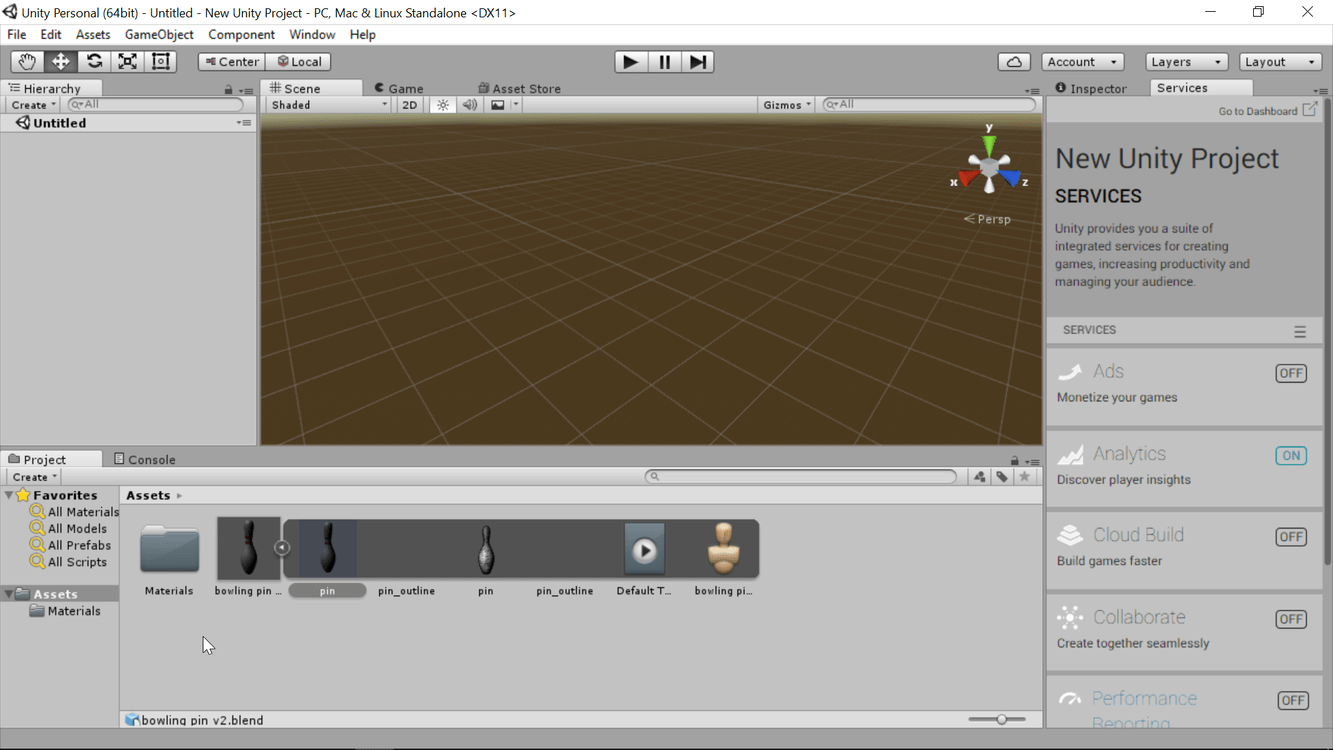
Task: Click the Hierarchy search field
Action: pos(156,105)
